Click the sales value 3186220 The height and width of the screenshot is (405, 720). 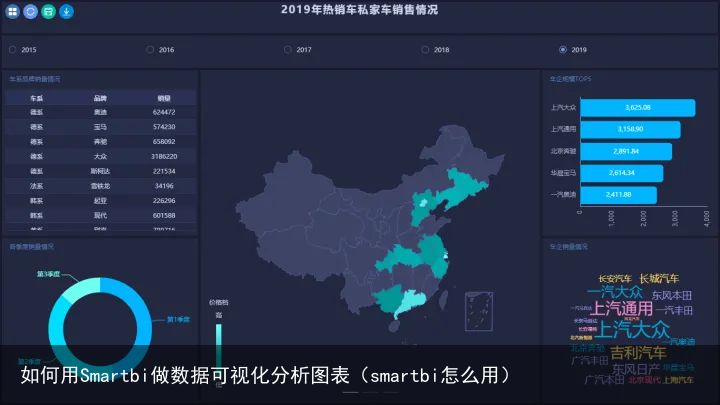point(164,156)
